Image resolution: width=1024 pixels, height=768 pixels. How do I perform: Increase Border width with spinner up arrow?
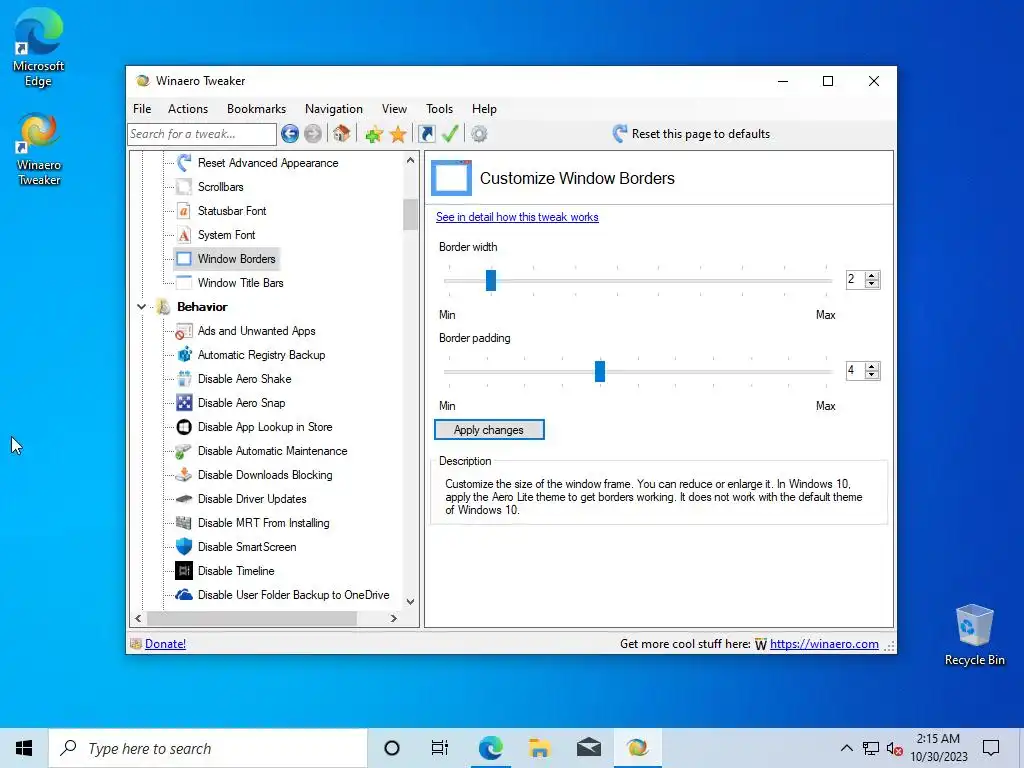click(x=872, y=276)
